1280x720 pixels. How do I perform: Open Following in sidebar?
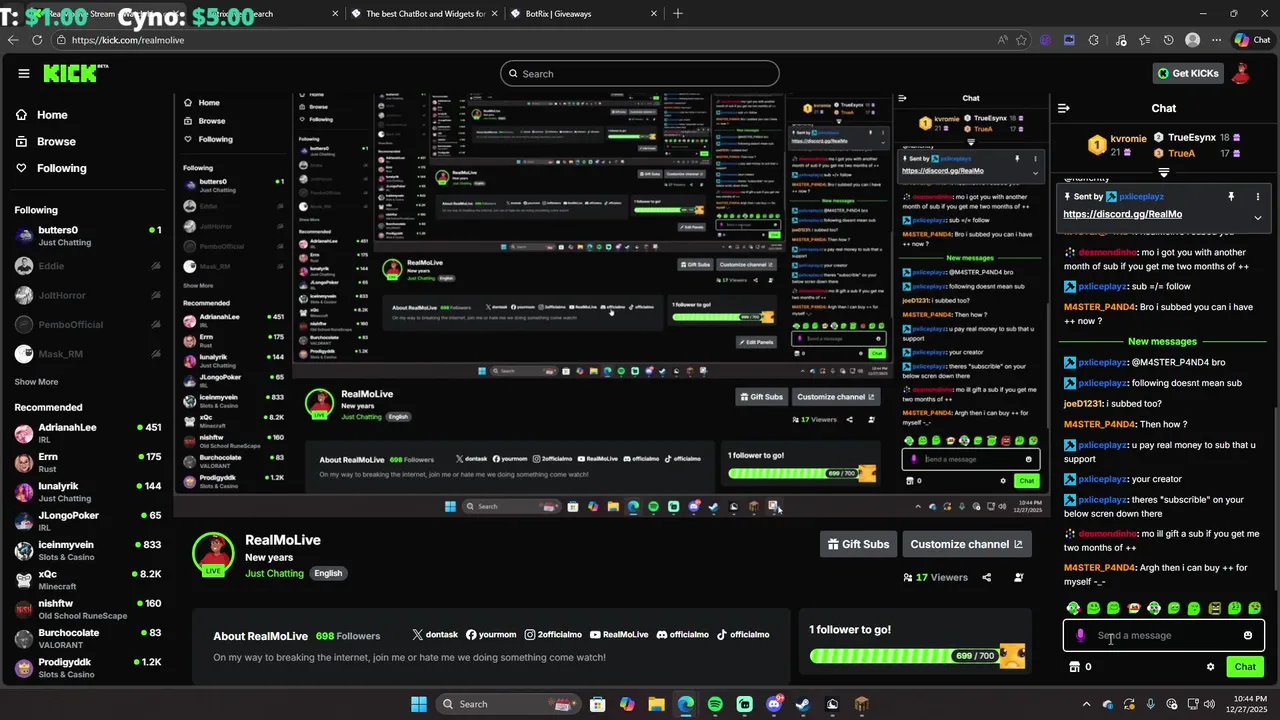click(x=51, y=168)
